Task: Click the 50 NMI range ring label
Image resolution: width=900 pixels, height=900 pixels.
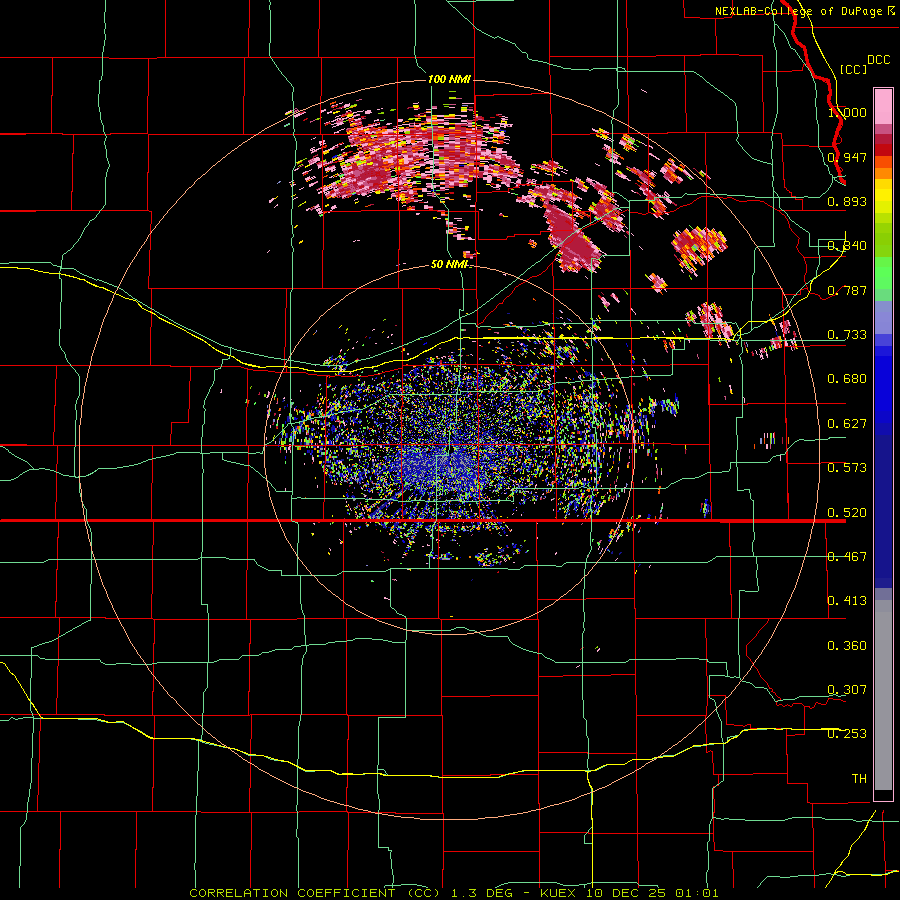Action: [x=449, y=265]
